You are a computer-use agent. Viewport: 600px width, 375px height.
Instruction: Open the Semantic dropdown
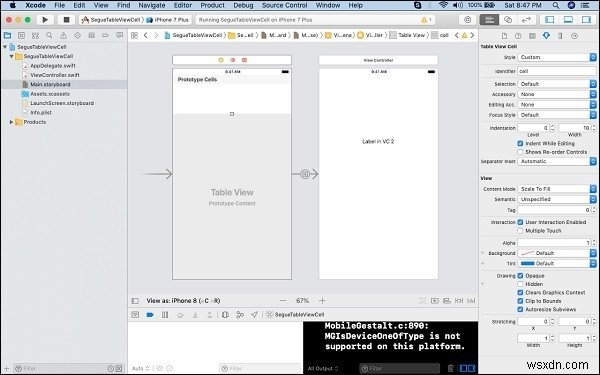tap(557, 199)
